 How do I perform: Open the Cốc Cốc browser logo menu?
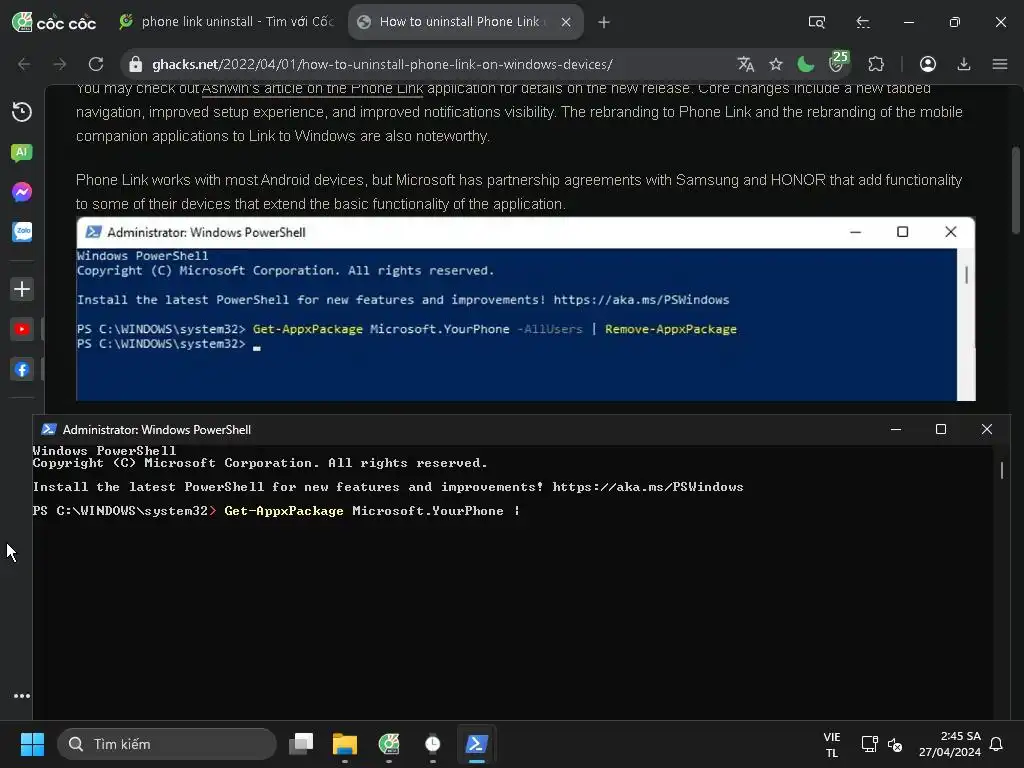[x=54, y=22]
